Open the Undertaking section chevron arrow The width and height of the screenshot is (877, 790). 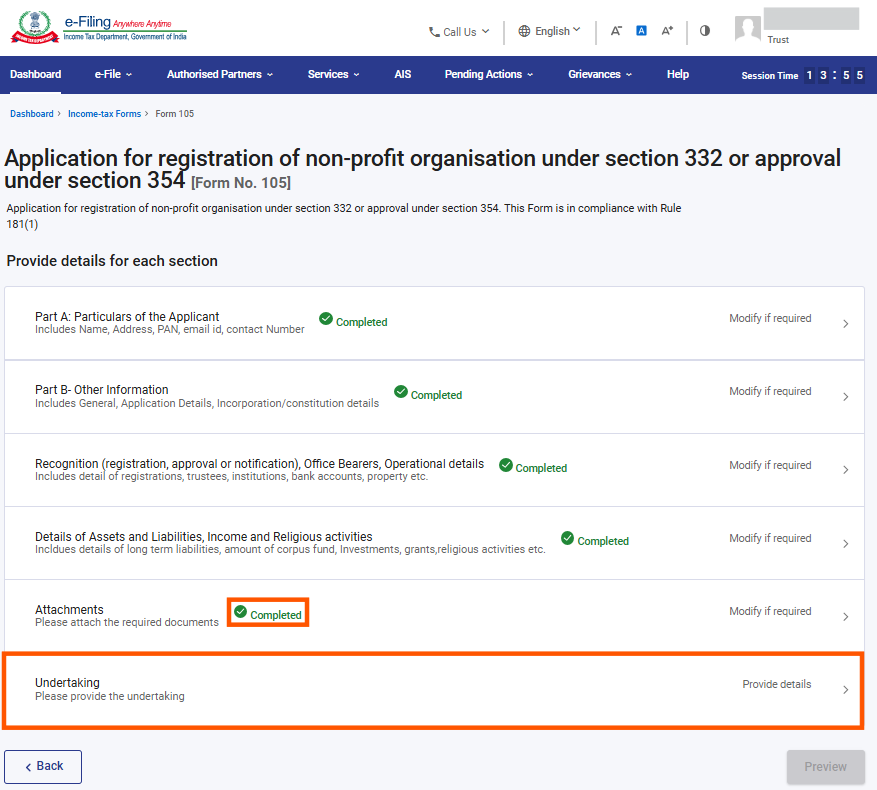click(x=845, y=690)
